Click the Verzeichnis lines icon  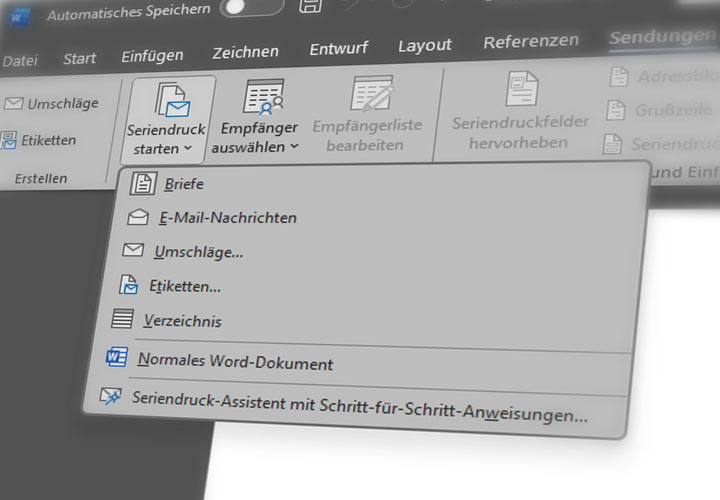(123, 319)
